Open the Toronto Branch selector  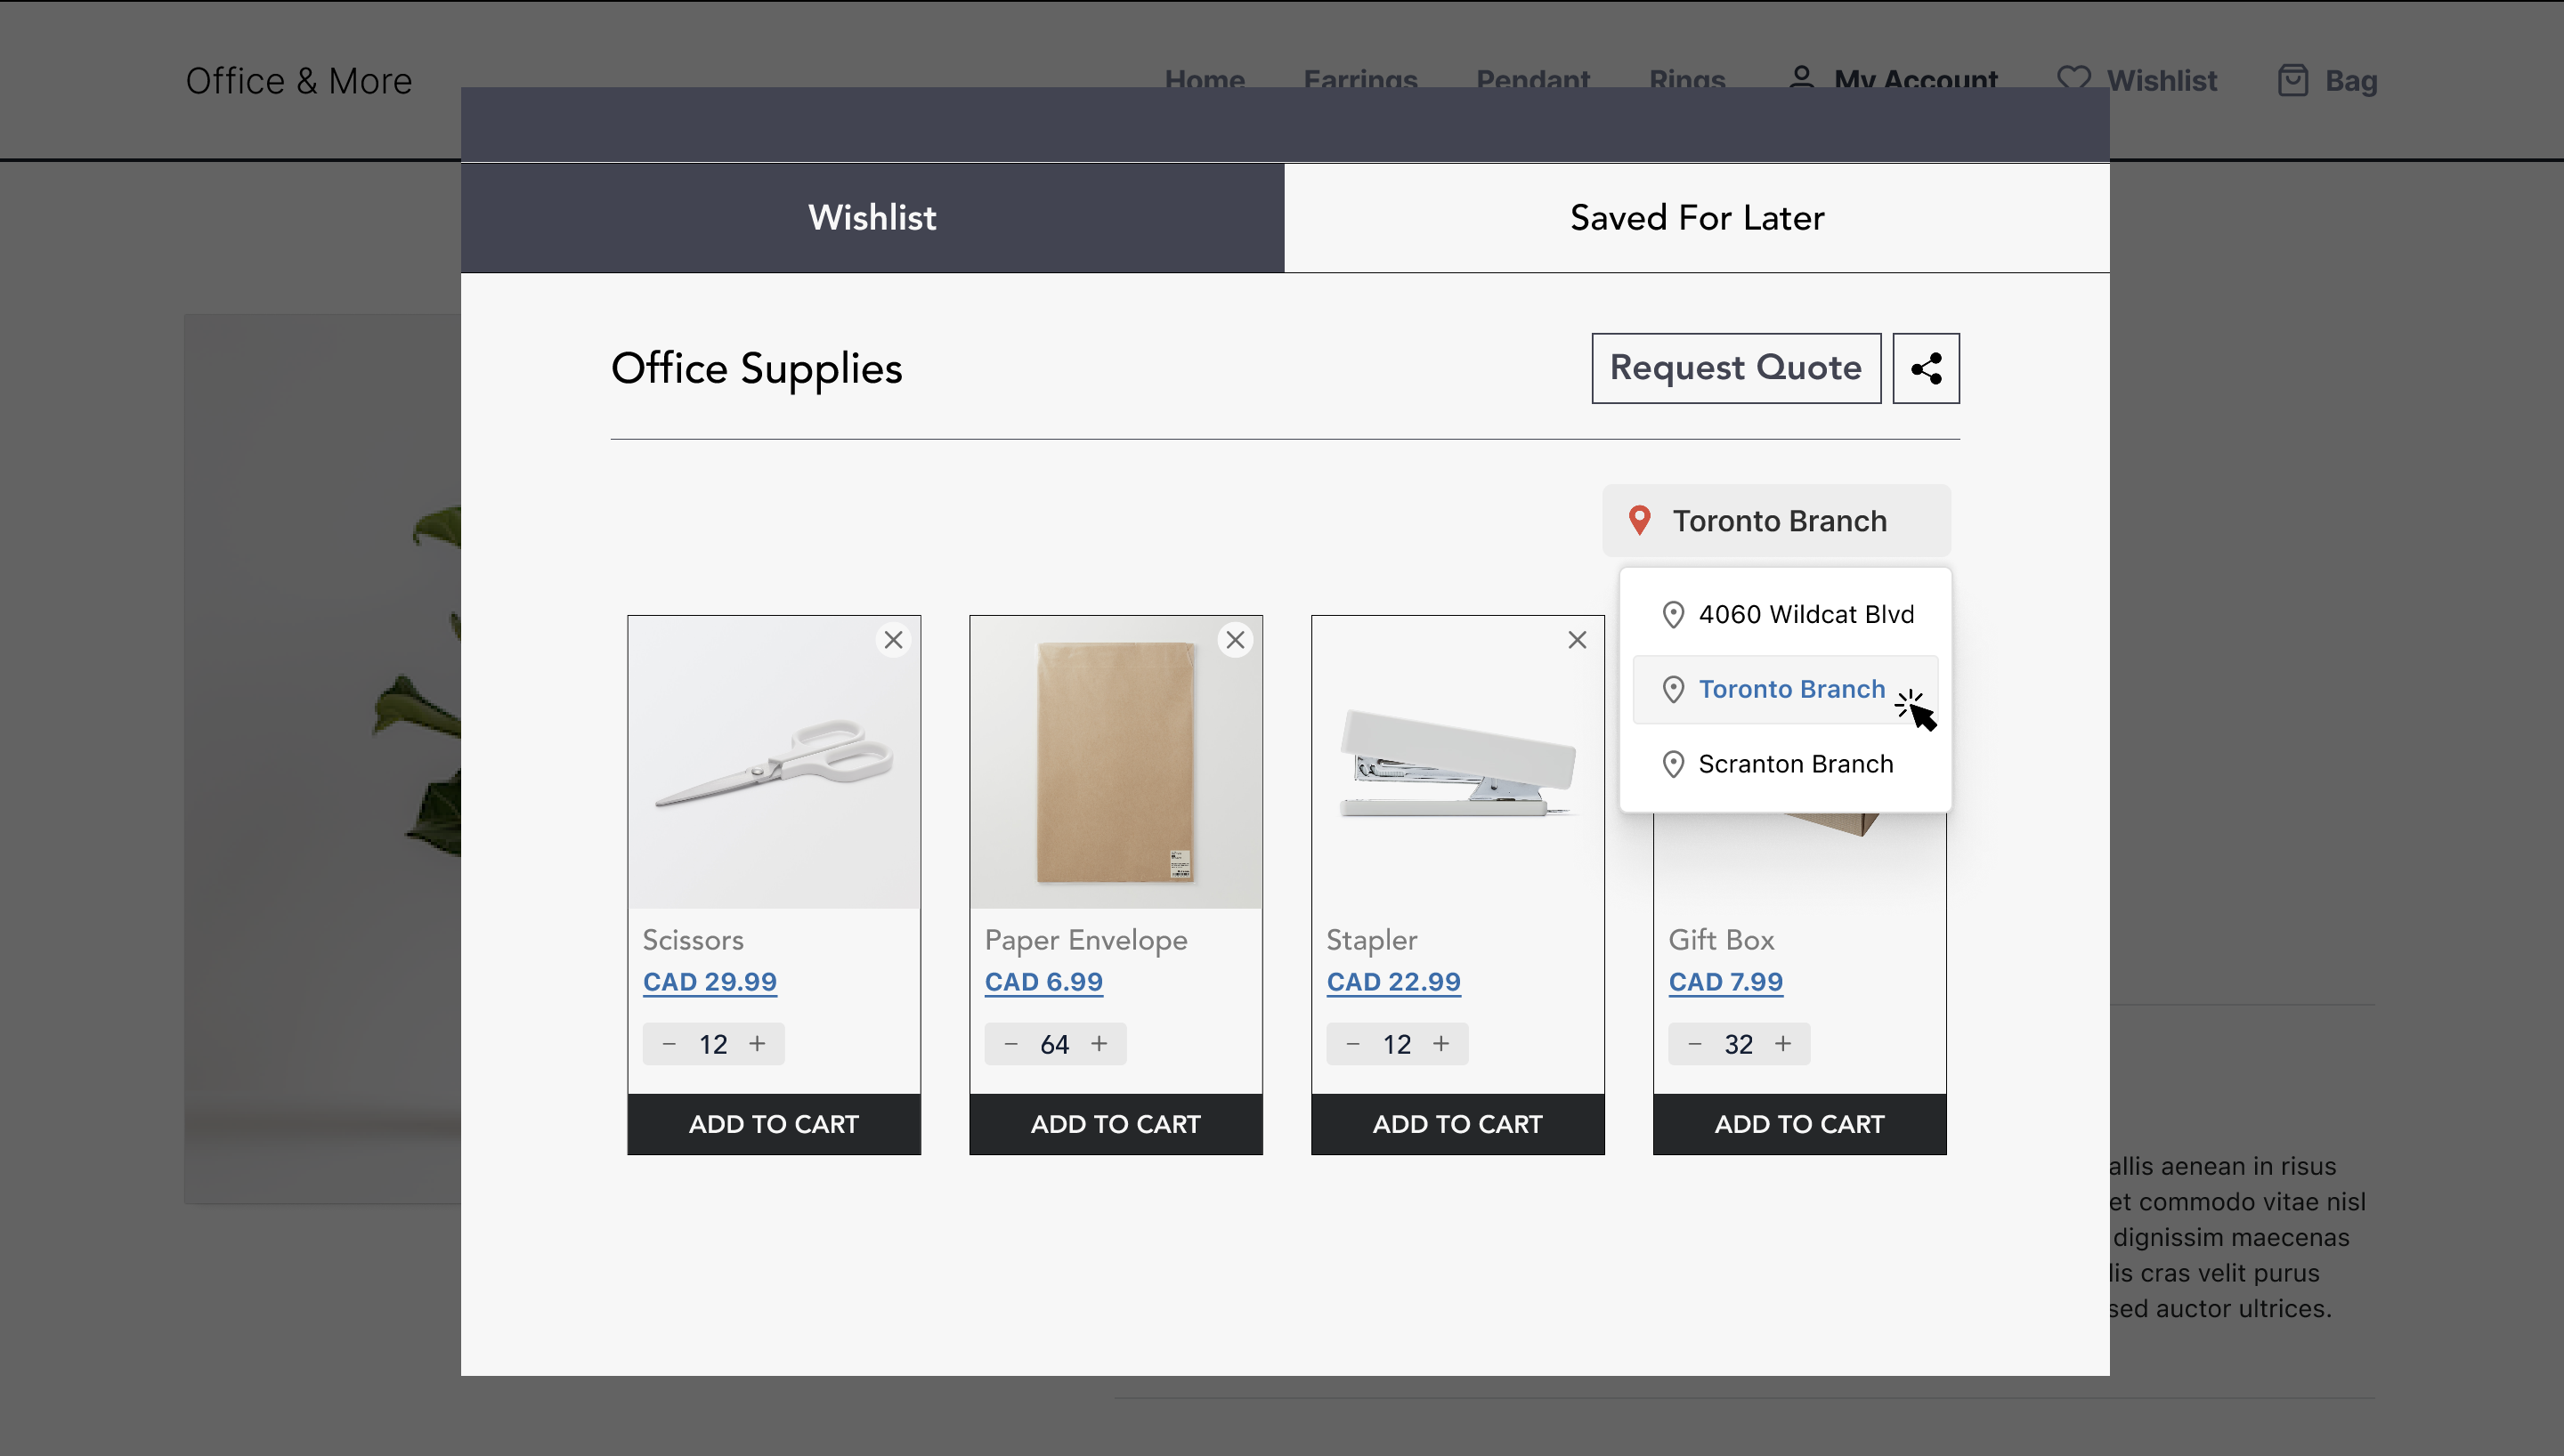click(x=1779, y=520)
